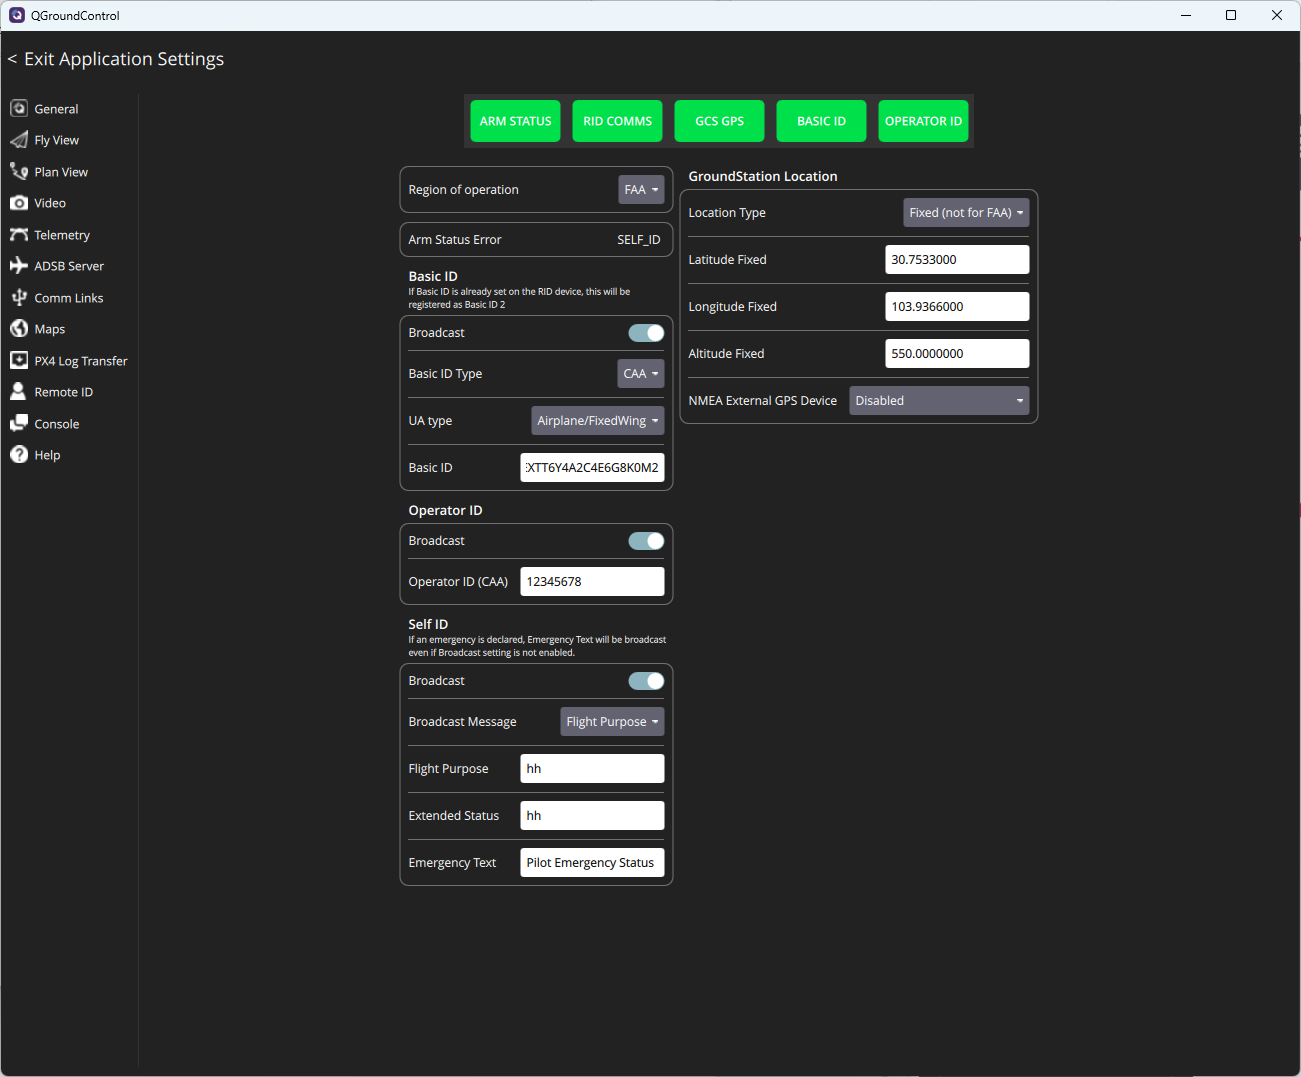The image size is (1301, 1077).
Task: Maximize the QGroundControl window
Action: coord(1231,15)
